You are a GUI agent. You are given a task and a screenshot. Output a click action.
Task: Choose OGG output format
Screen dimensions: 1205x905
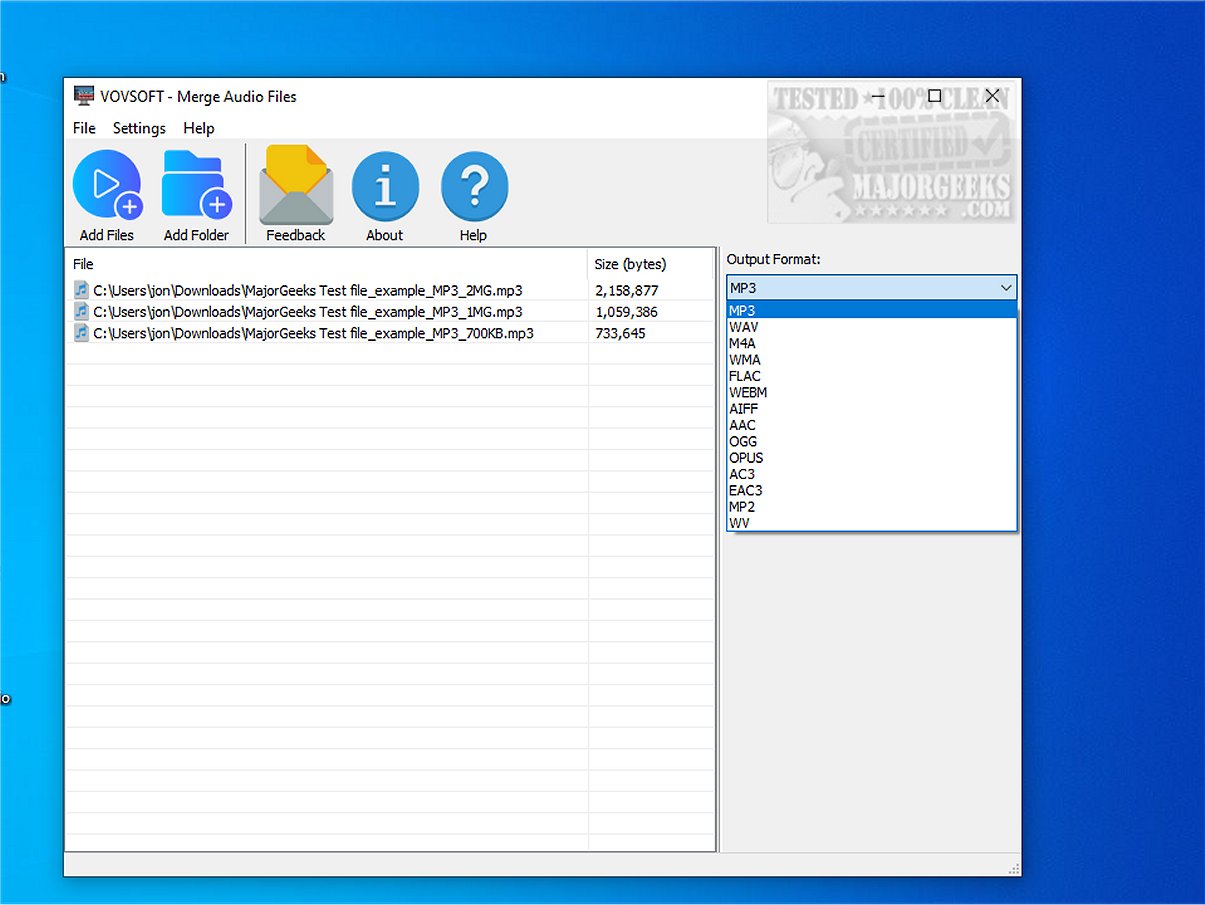872,441
